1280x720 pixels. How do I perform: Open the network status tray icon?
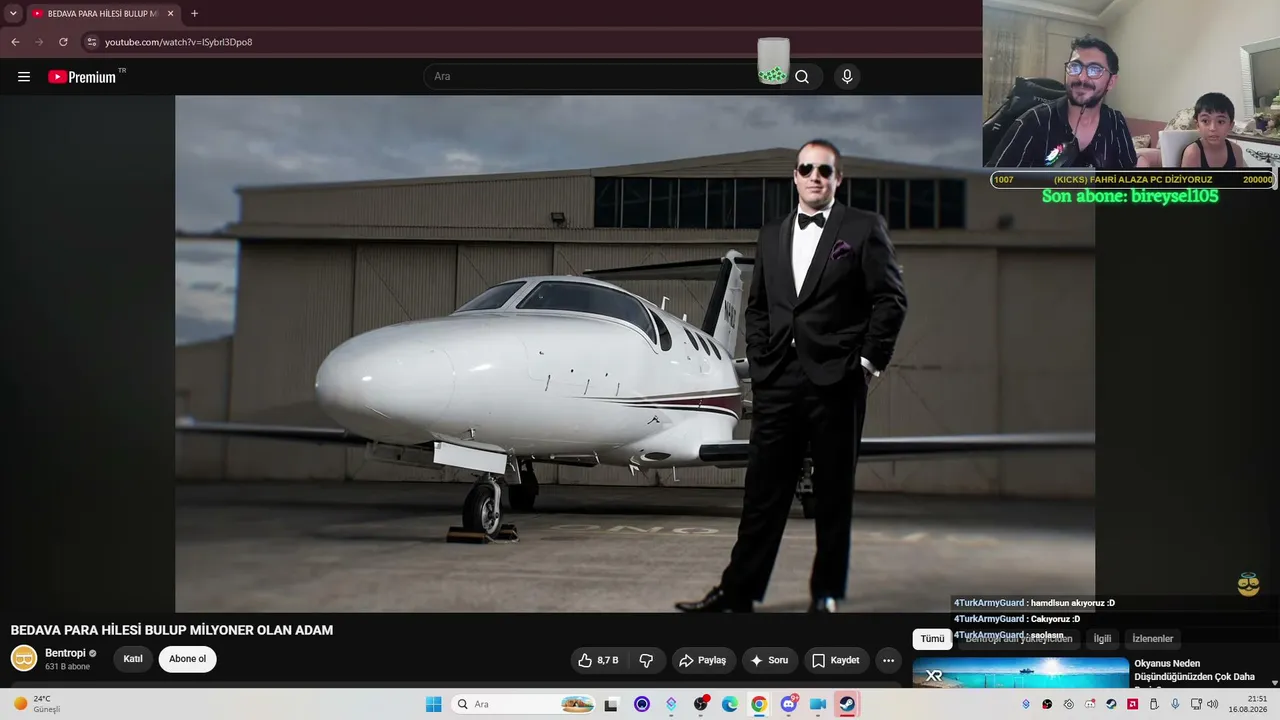(x=1196, y=704)
